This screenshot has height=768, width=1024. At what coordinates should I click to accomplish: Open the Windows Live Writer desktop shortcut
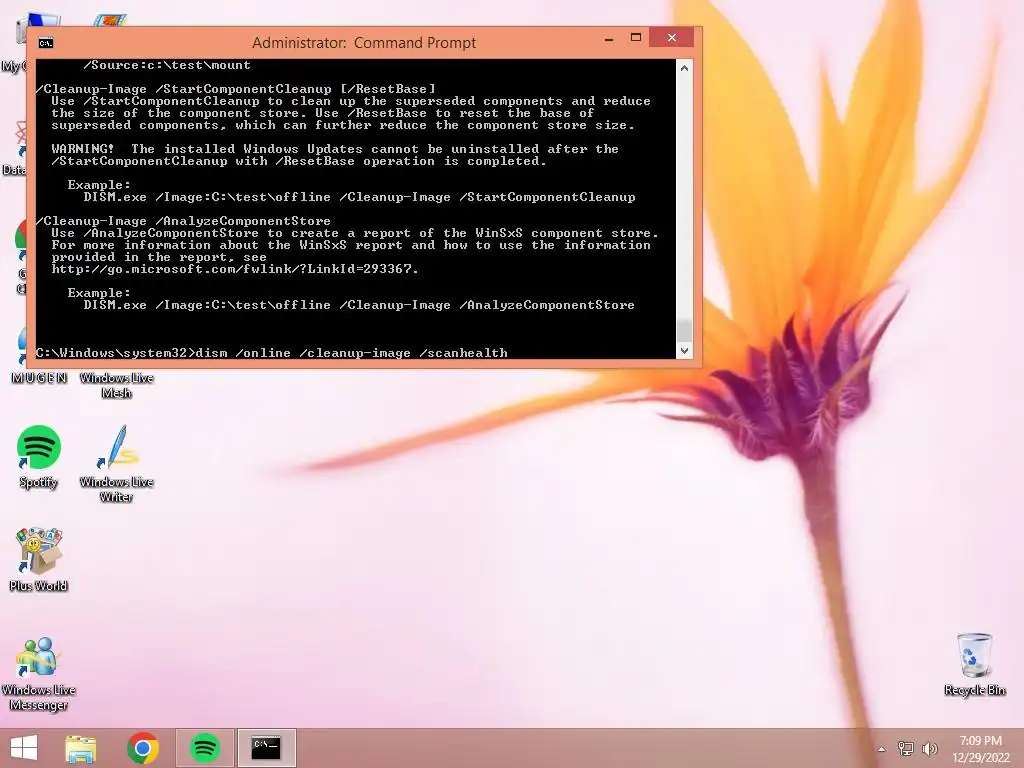[116, 464]
